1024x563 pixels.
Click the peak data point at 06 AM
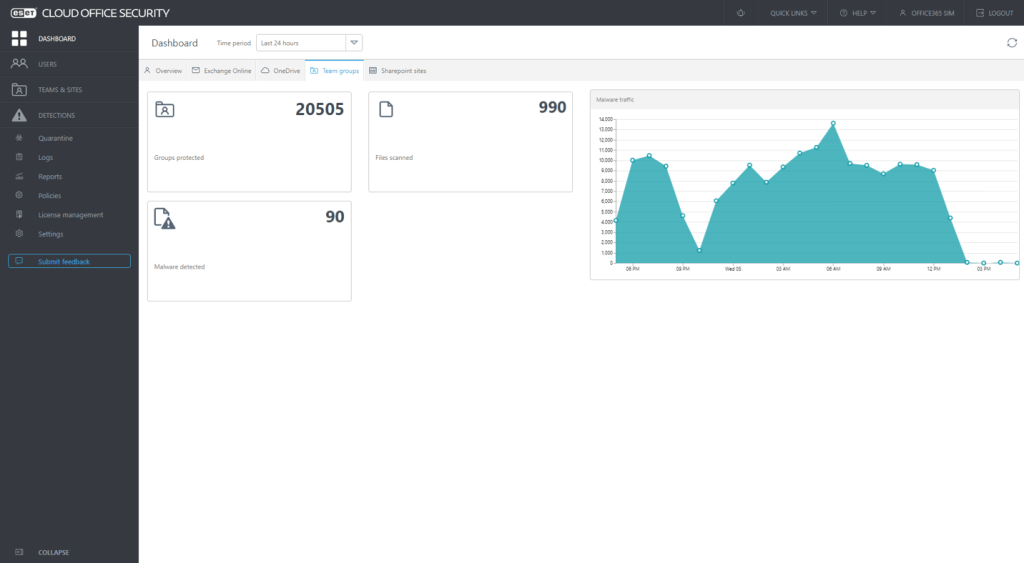(x=833, y=124)
